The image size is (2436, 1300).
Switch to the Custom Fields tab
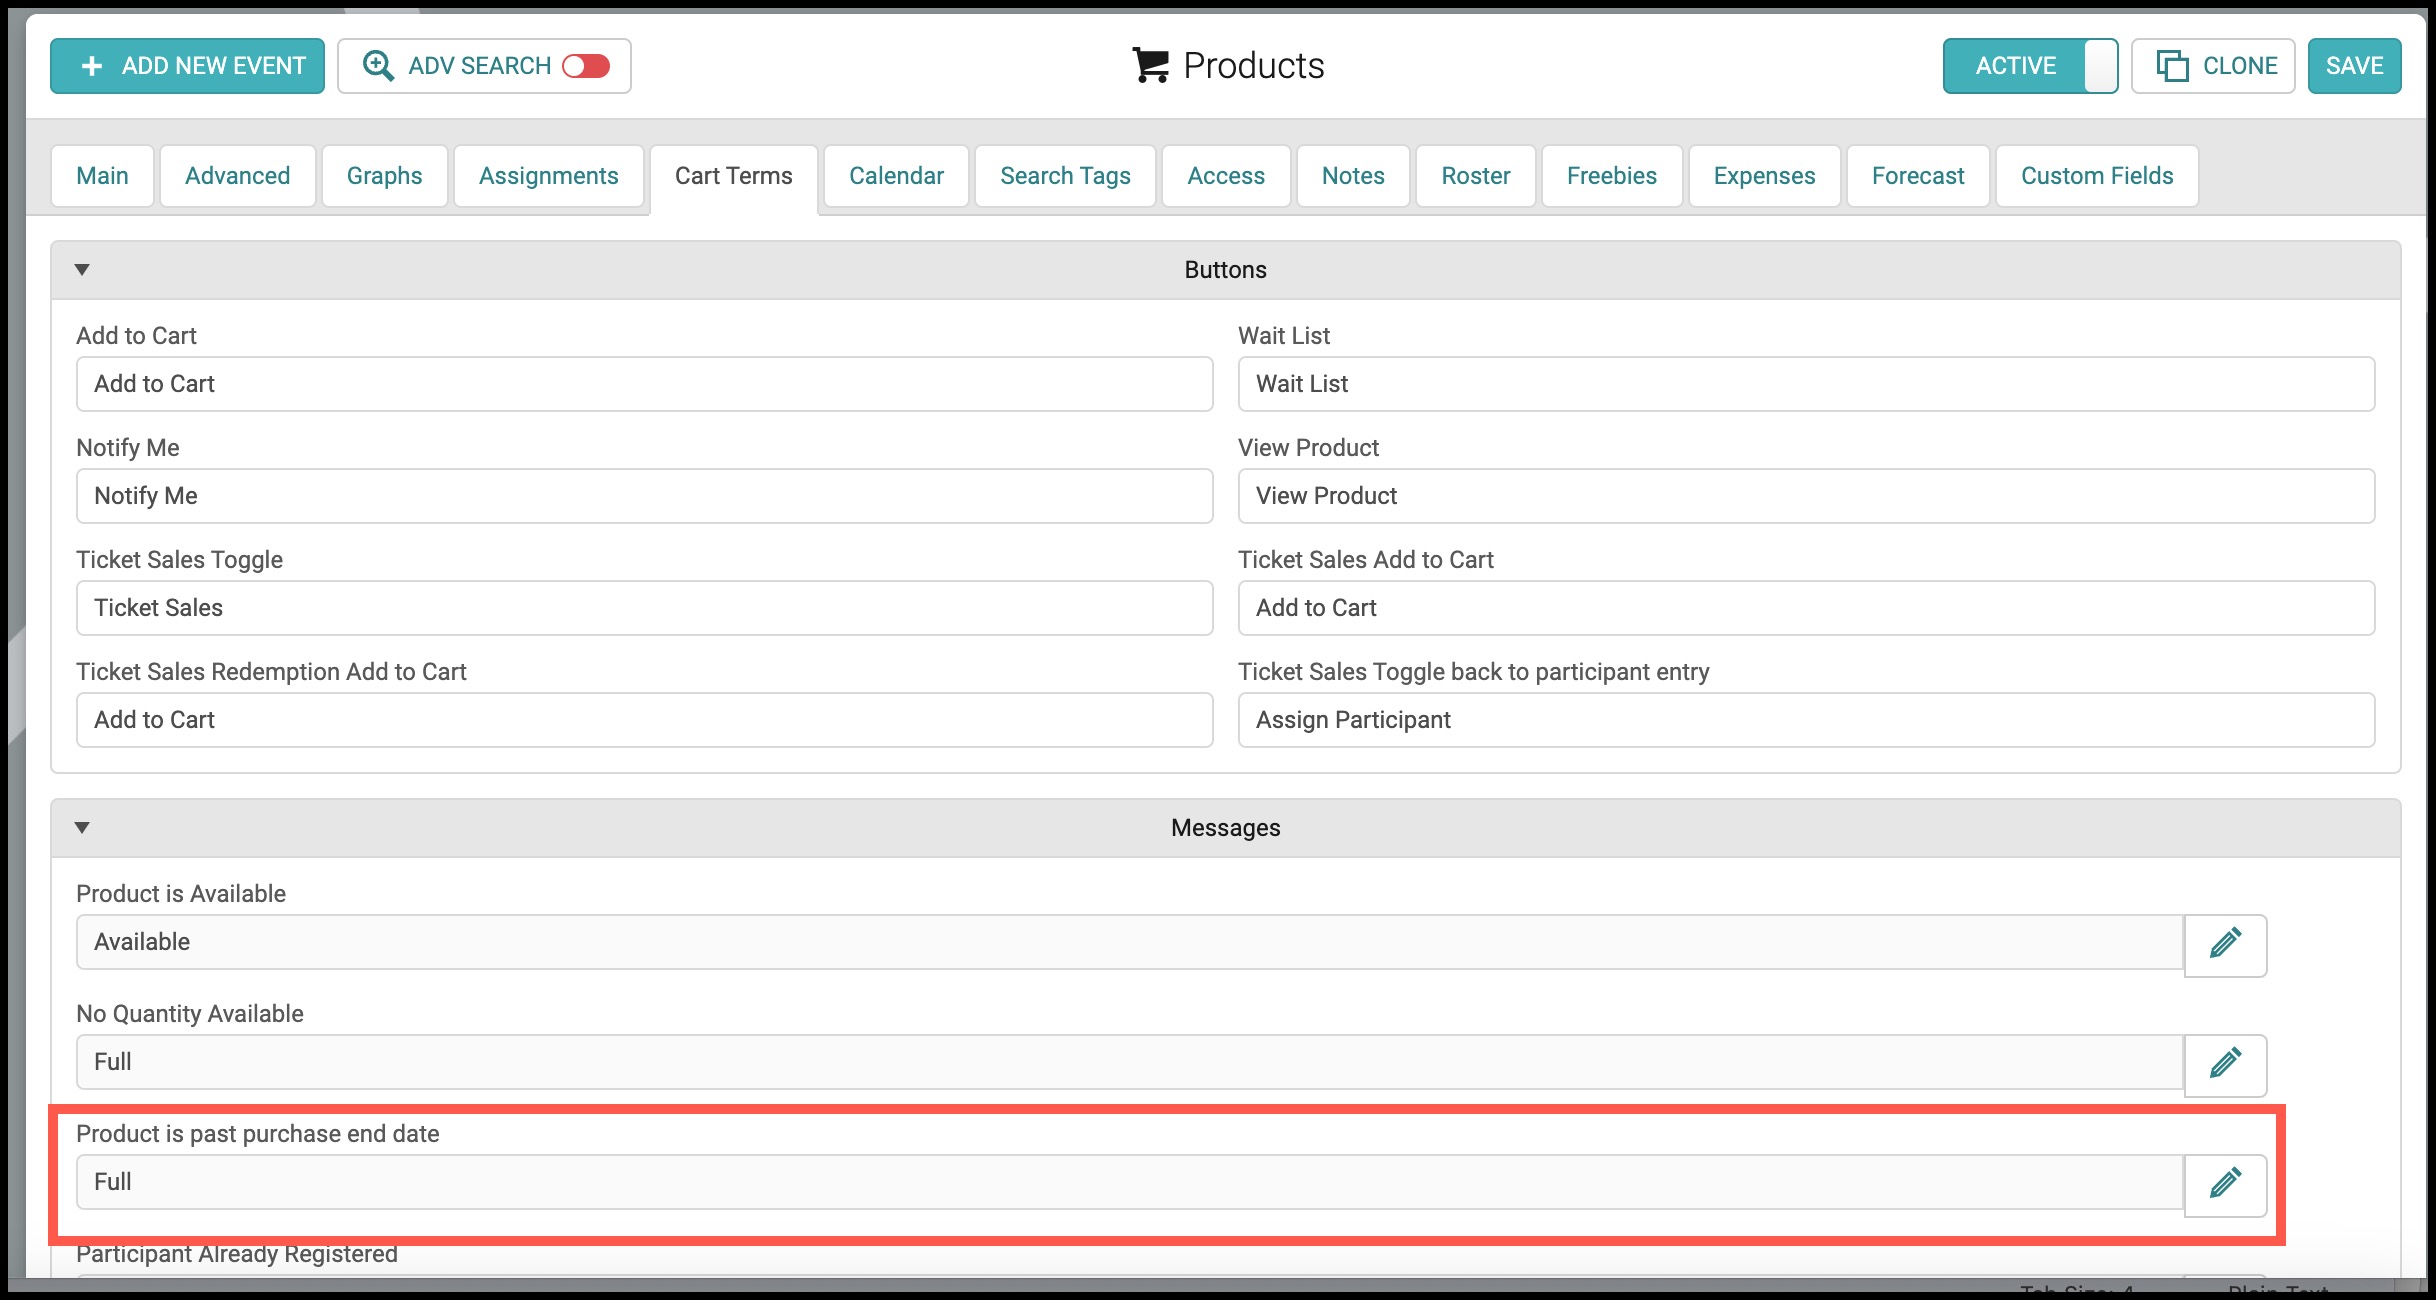pyautogui.click(x=2097, y=176)
